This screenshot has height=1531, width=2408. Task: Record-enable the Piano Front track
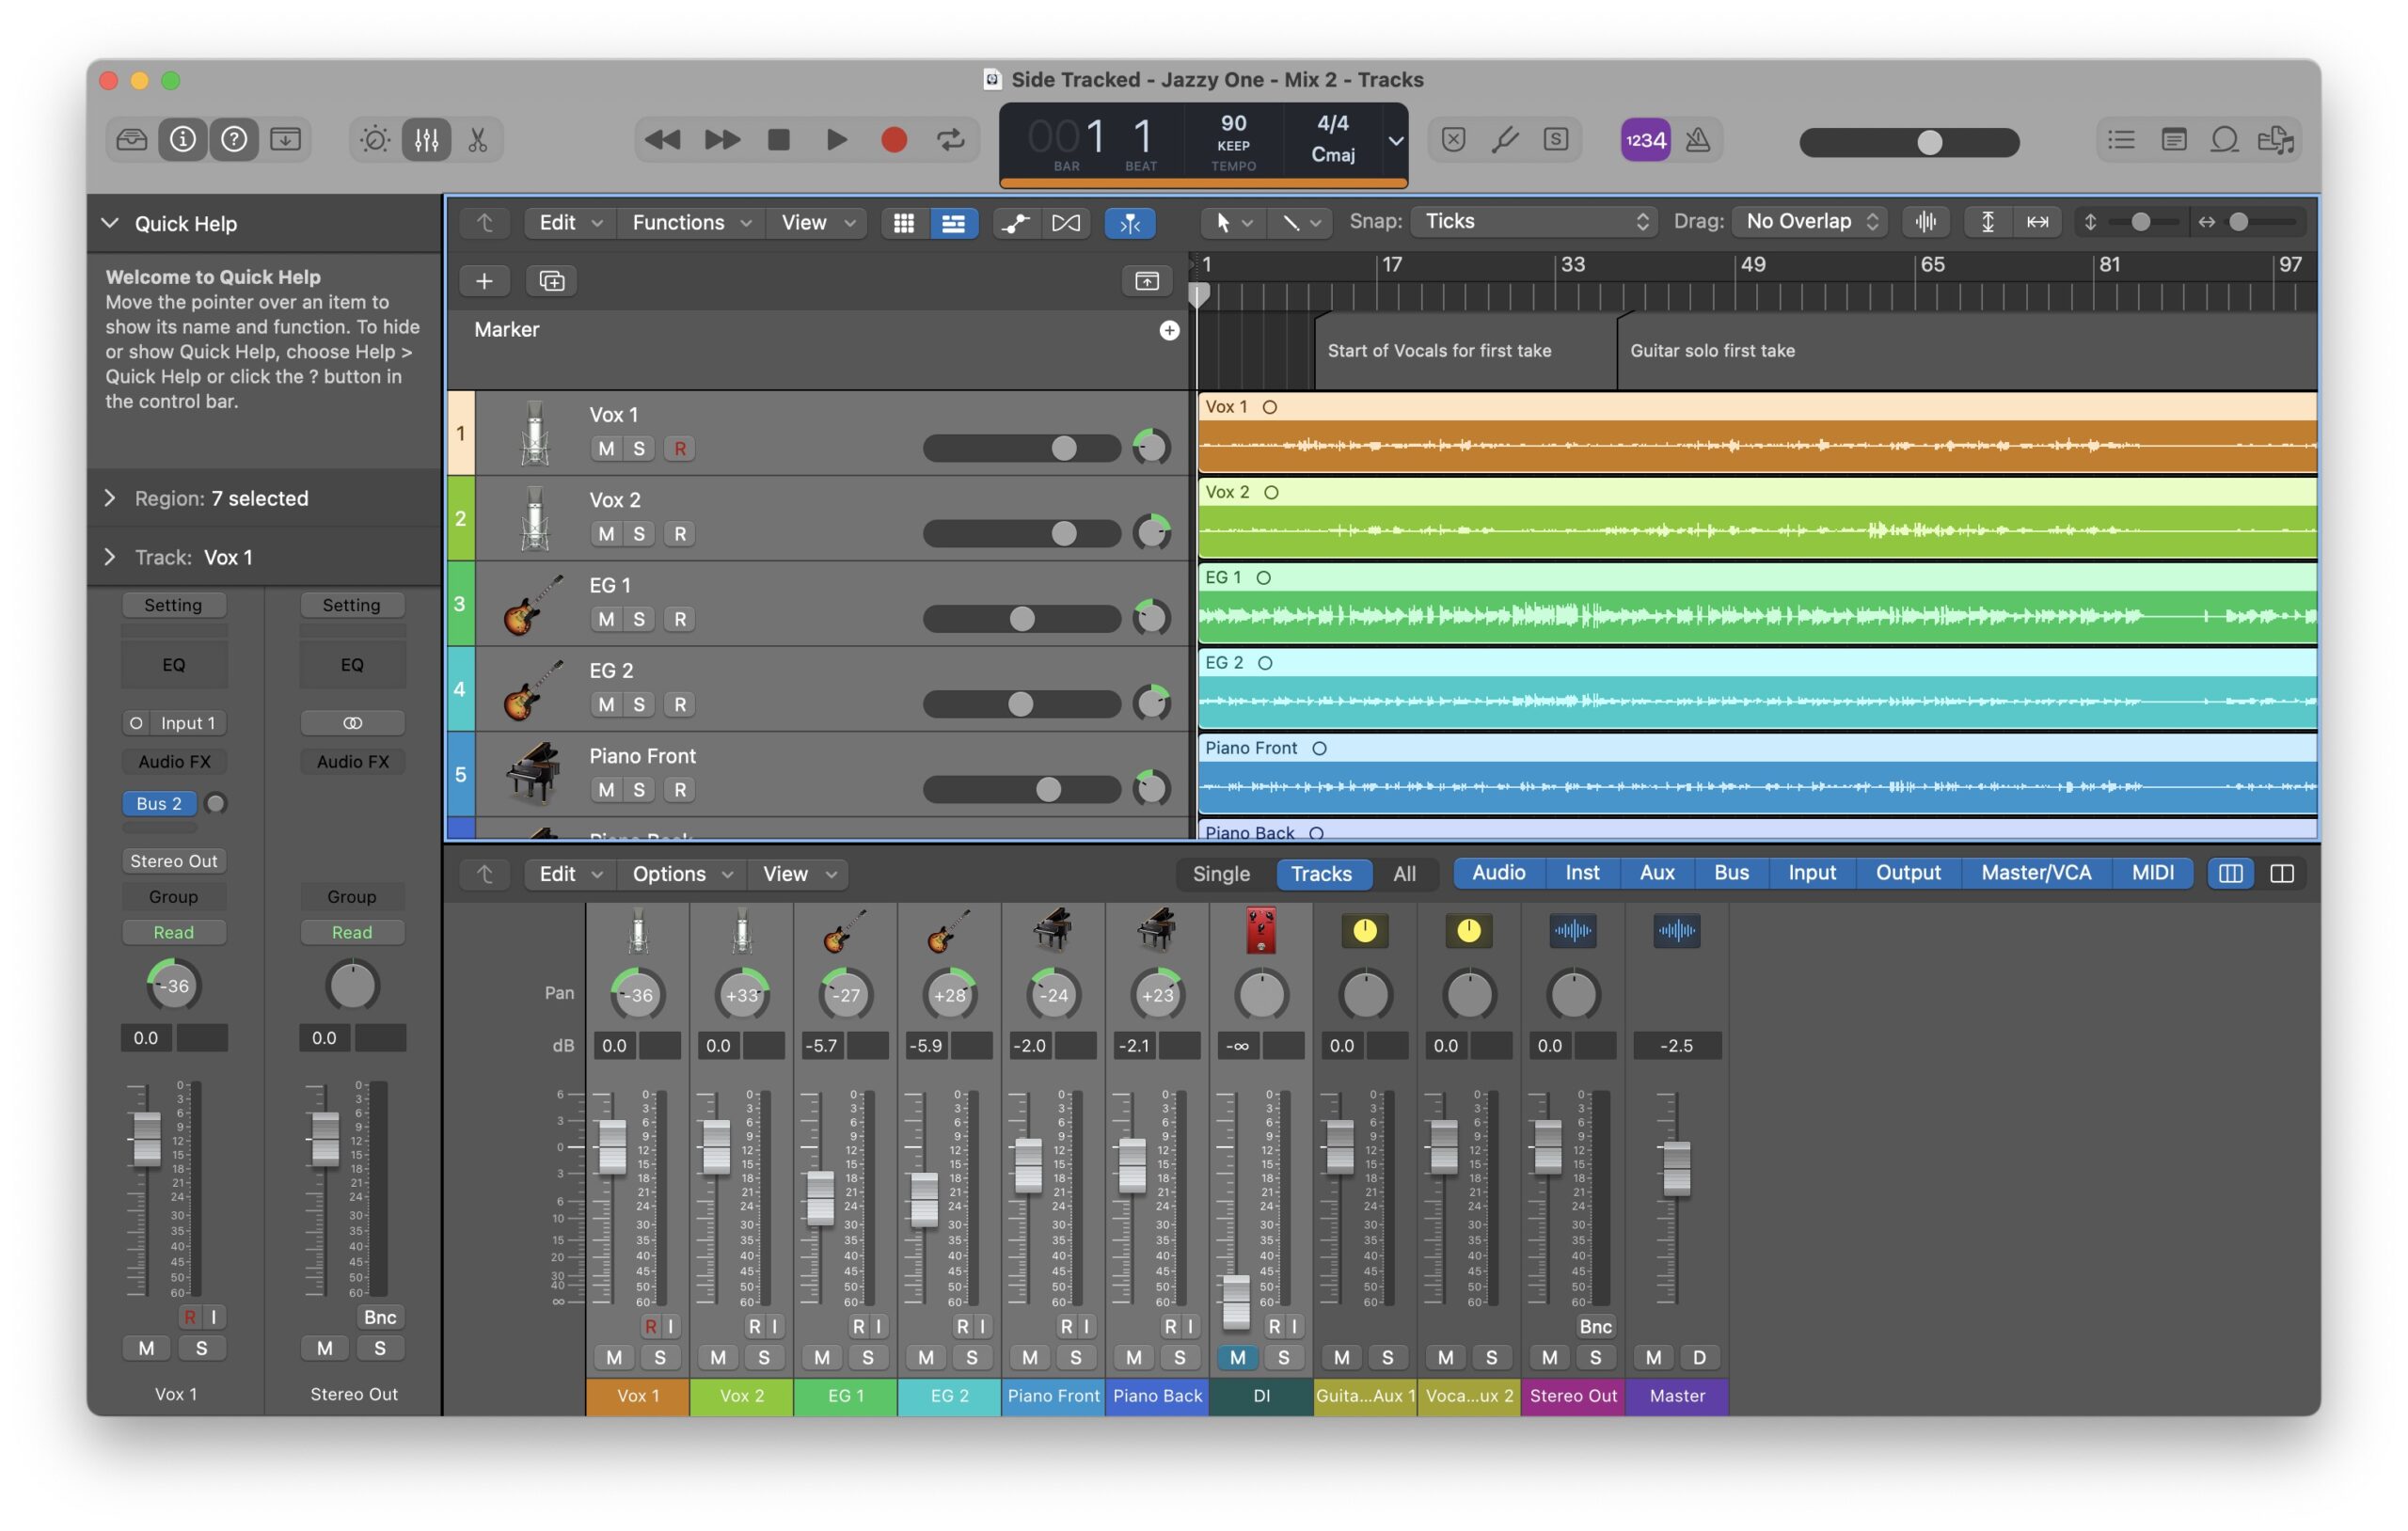coord(680,790)
